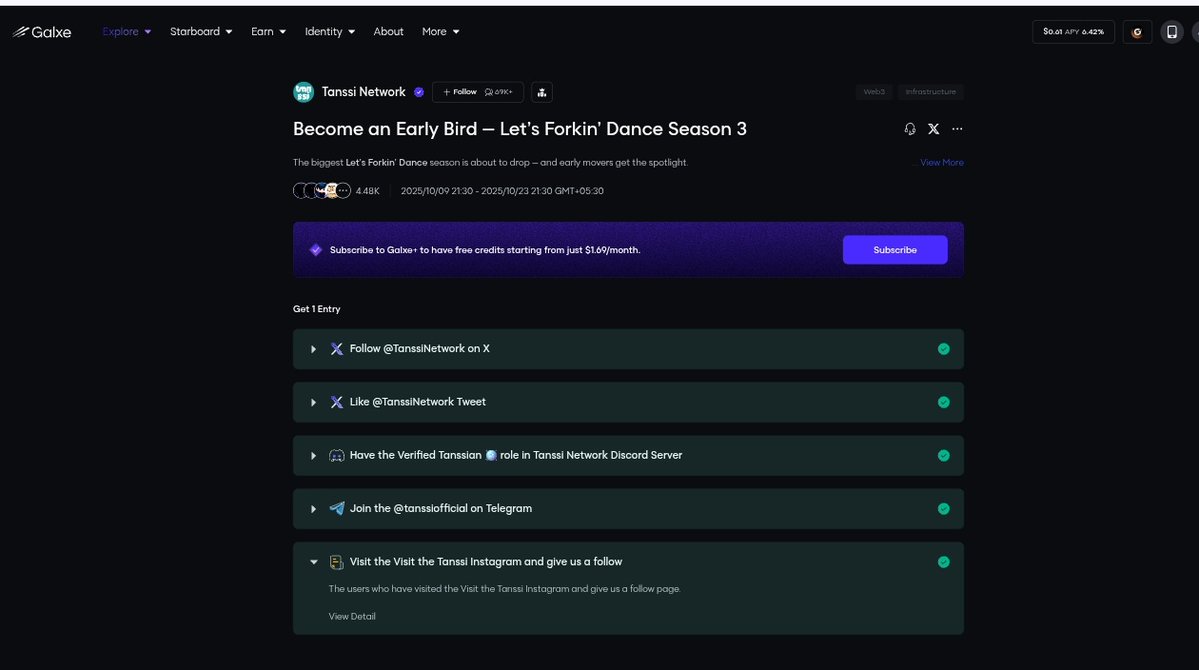Open the leaderboard icon beside Follow button
1199x670 pixels.
click(x=541, y=92)
